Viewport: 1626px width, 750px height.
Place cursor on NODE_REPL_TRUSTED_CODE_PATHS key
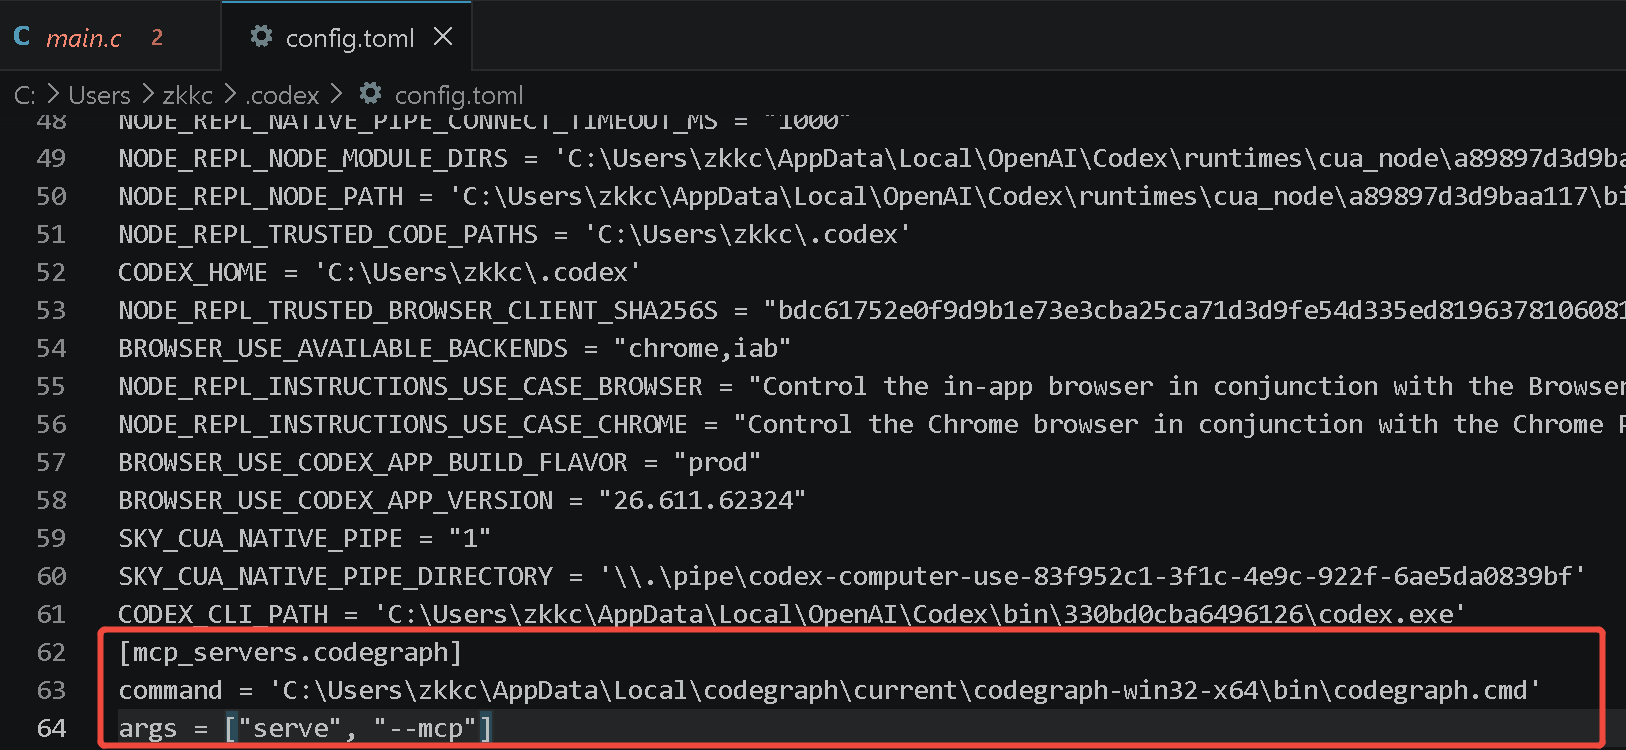[x=328, y=234]
